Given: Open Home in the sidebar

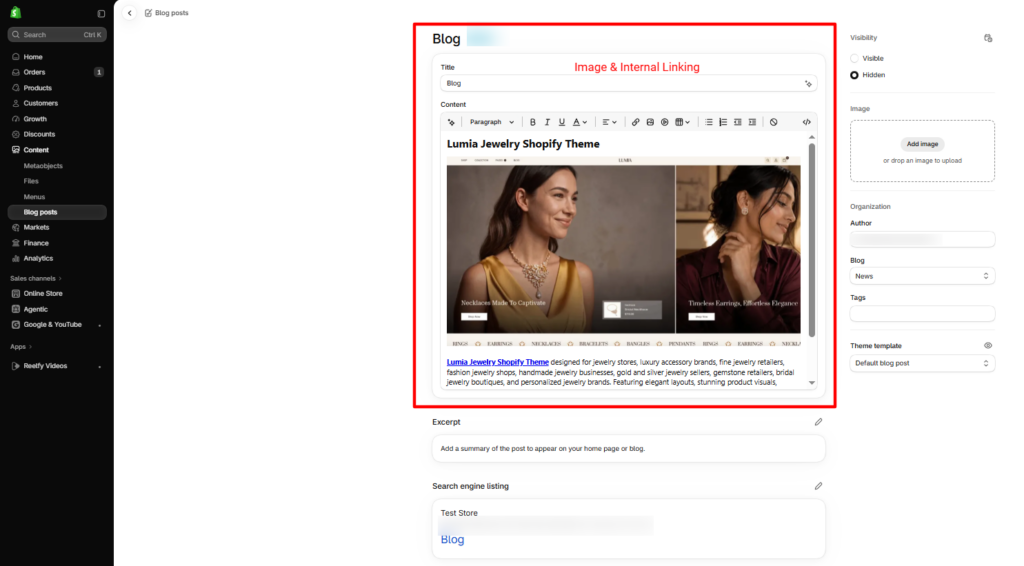Looking at the screenshot, I should tap(57, 57).
